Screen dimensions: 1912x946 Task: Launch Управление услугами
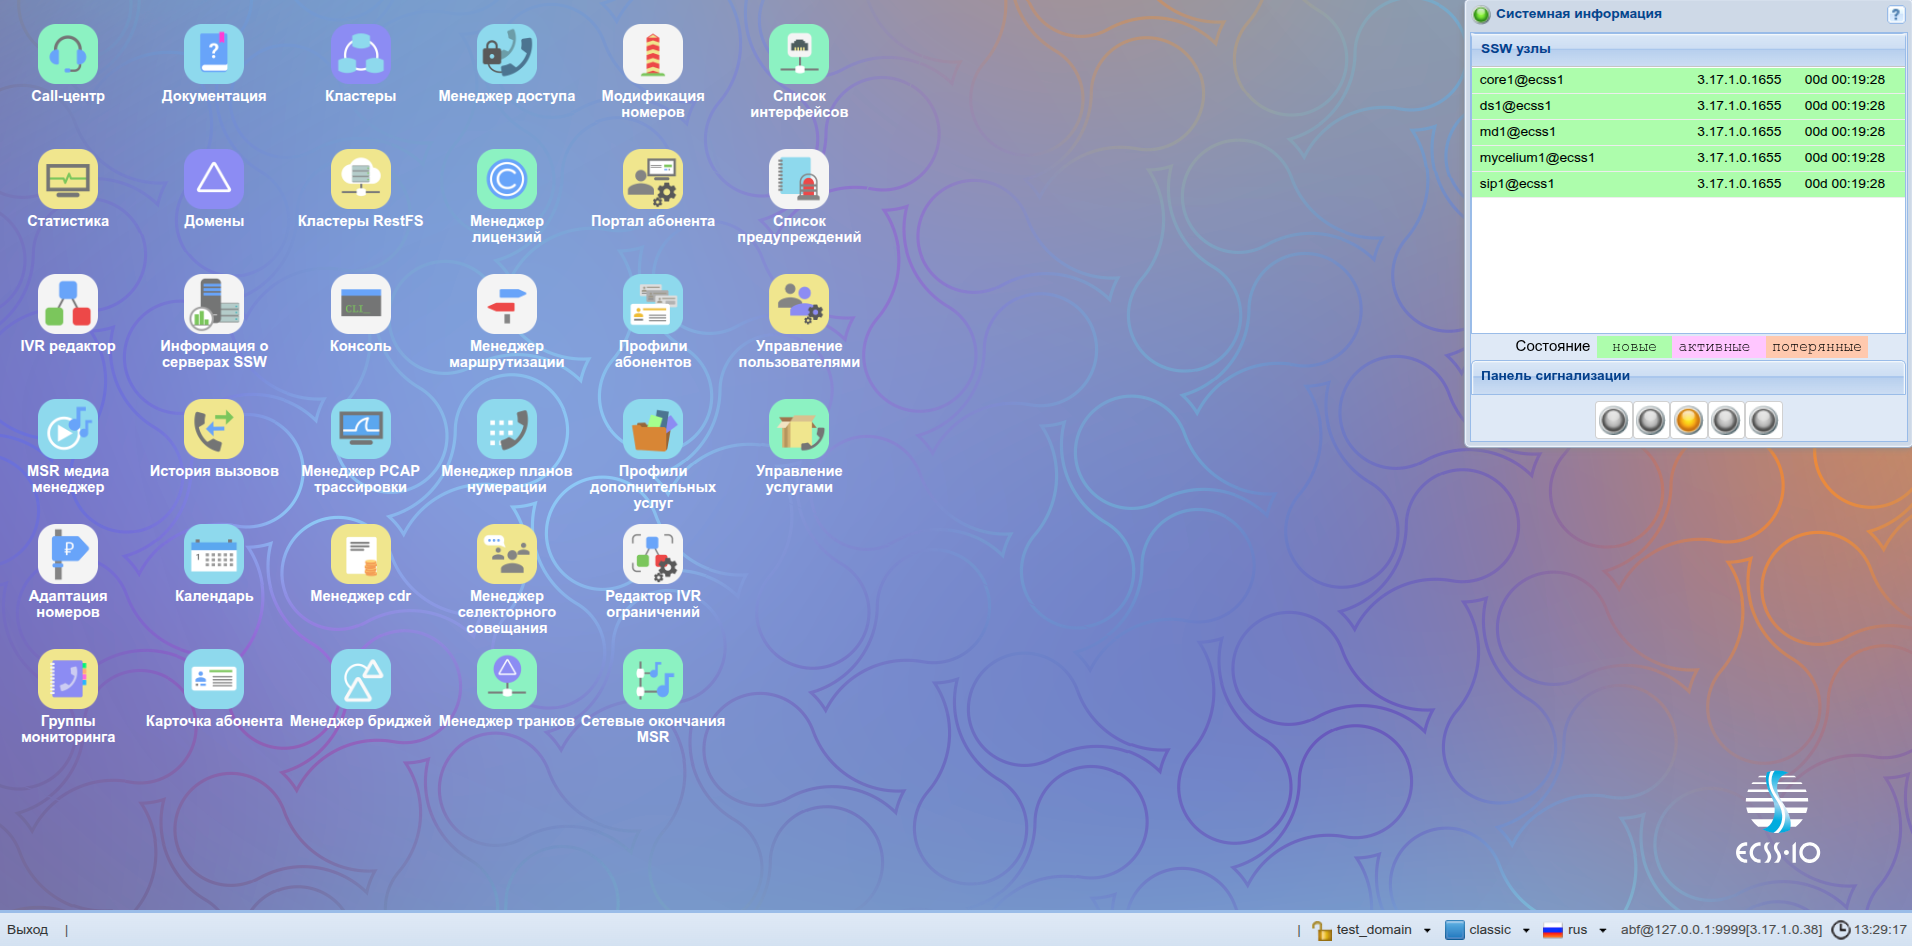[799, 429]
